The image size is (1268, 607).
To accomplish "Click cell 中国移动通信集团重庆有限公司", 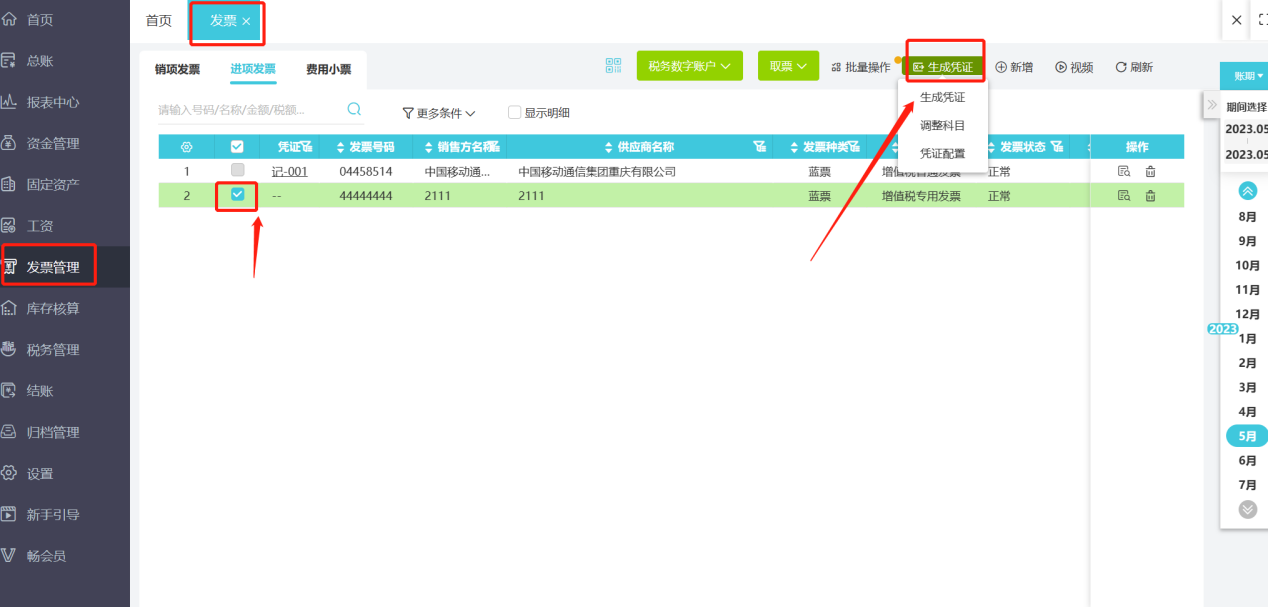I will coord(597,171).
